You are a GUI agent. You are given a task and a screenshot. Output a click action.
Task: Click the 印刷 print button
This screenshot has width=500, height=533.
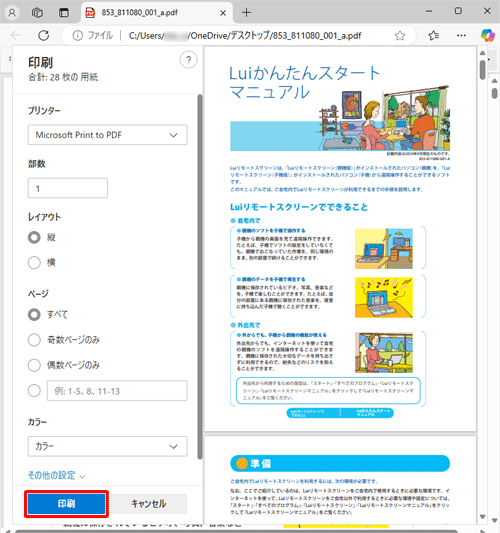(x=67, y=504)
